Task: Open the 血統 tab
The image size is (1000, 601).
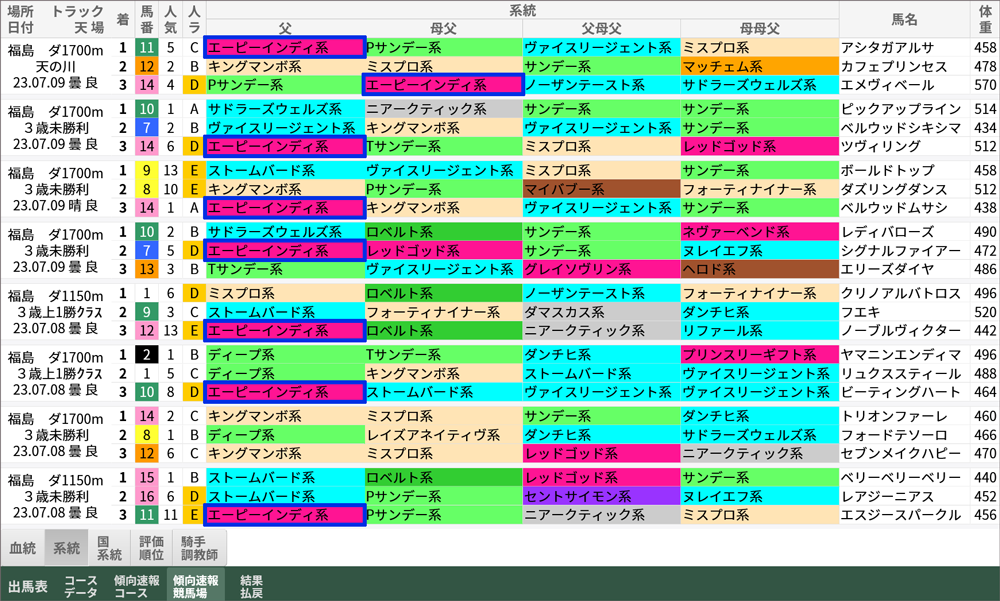Action: [x=22, y=548]
